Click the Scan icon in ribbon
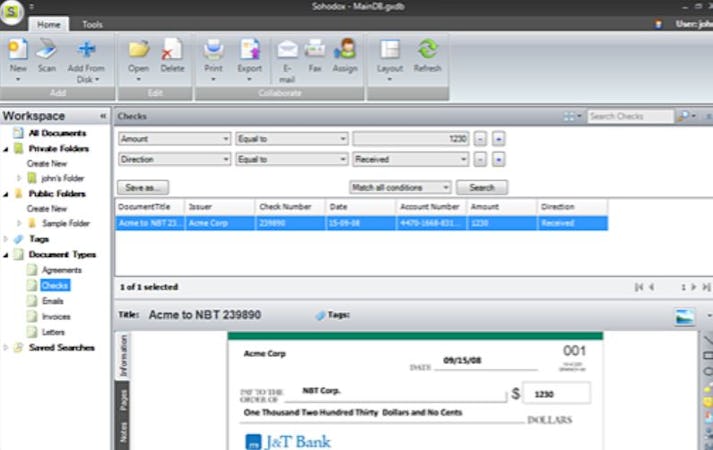This screenshot has height=450, width=713. (x=46, y=50)
